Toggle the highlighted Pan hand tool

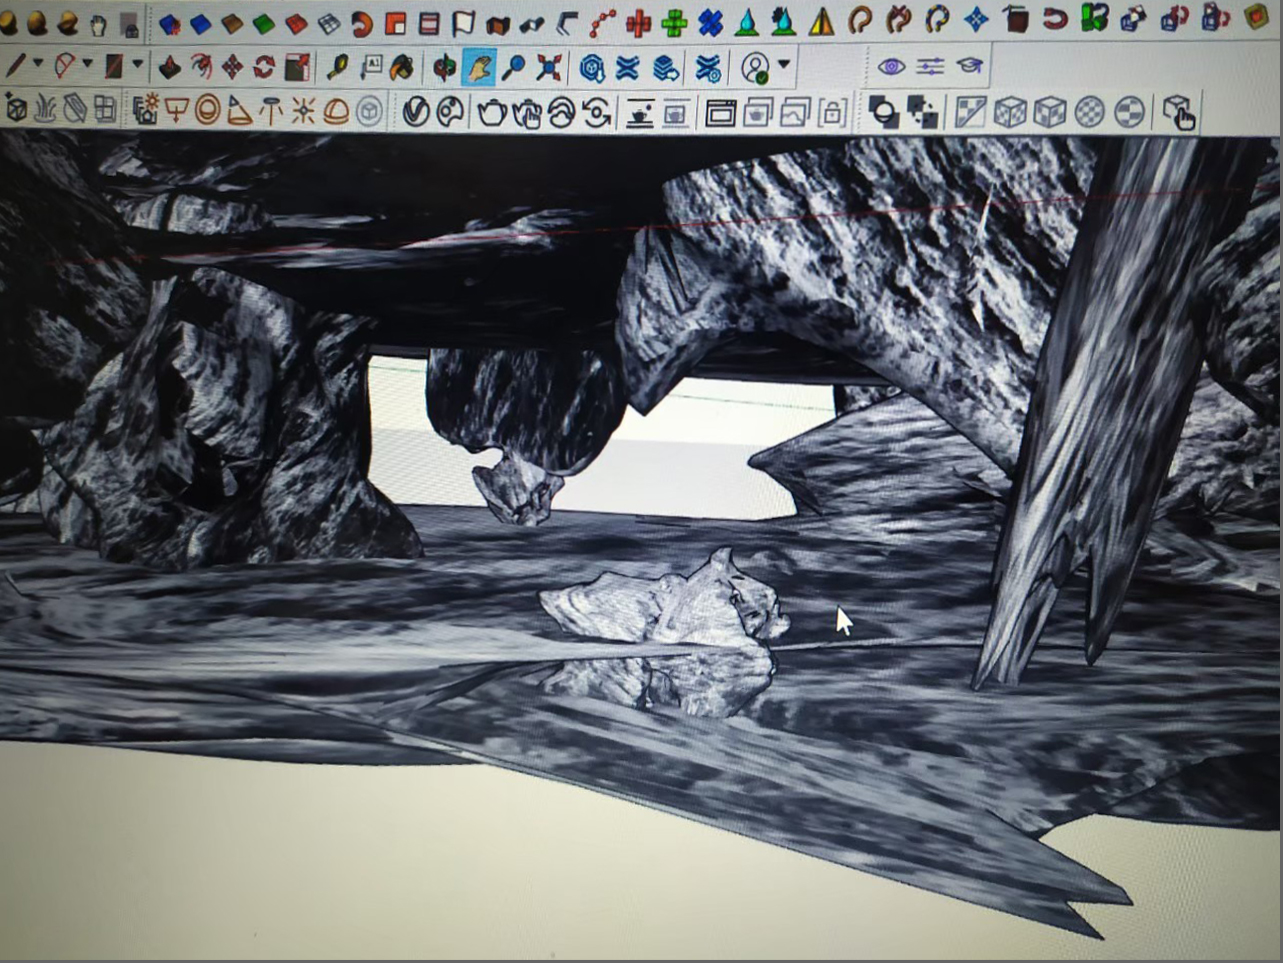tap(479, 68)
